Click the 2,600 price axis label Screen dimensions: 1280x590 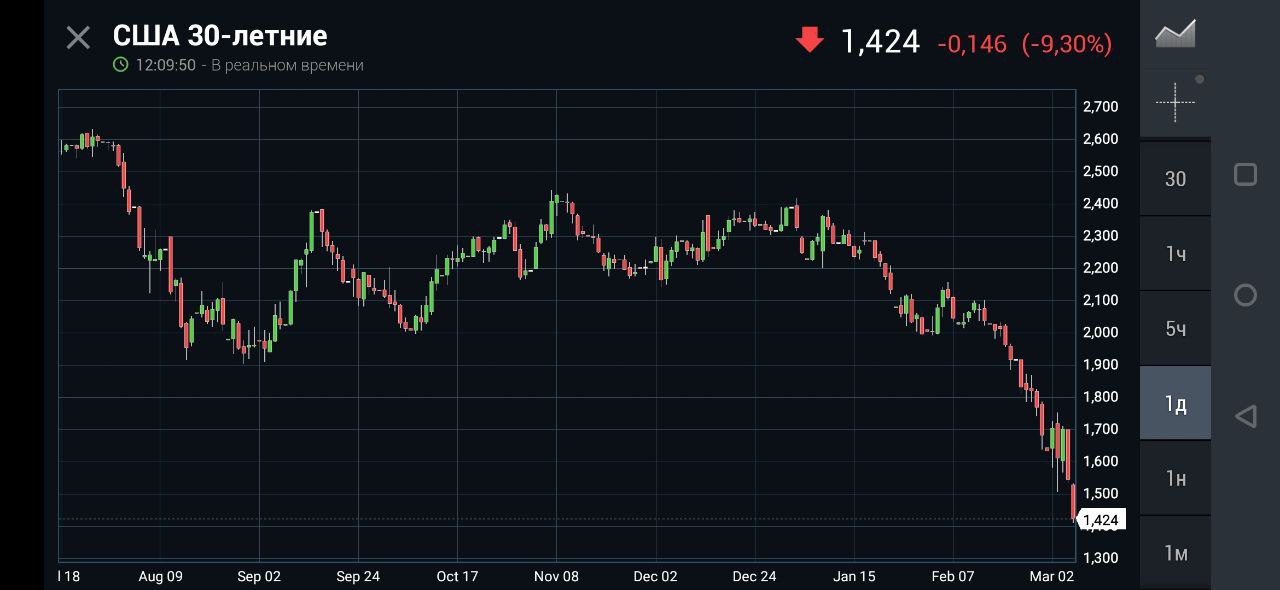click(x=1100, y=139)
